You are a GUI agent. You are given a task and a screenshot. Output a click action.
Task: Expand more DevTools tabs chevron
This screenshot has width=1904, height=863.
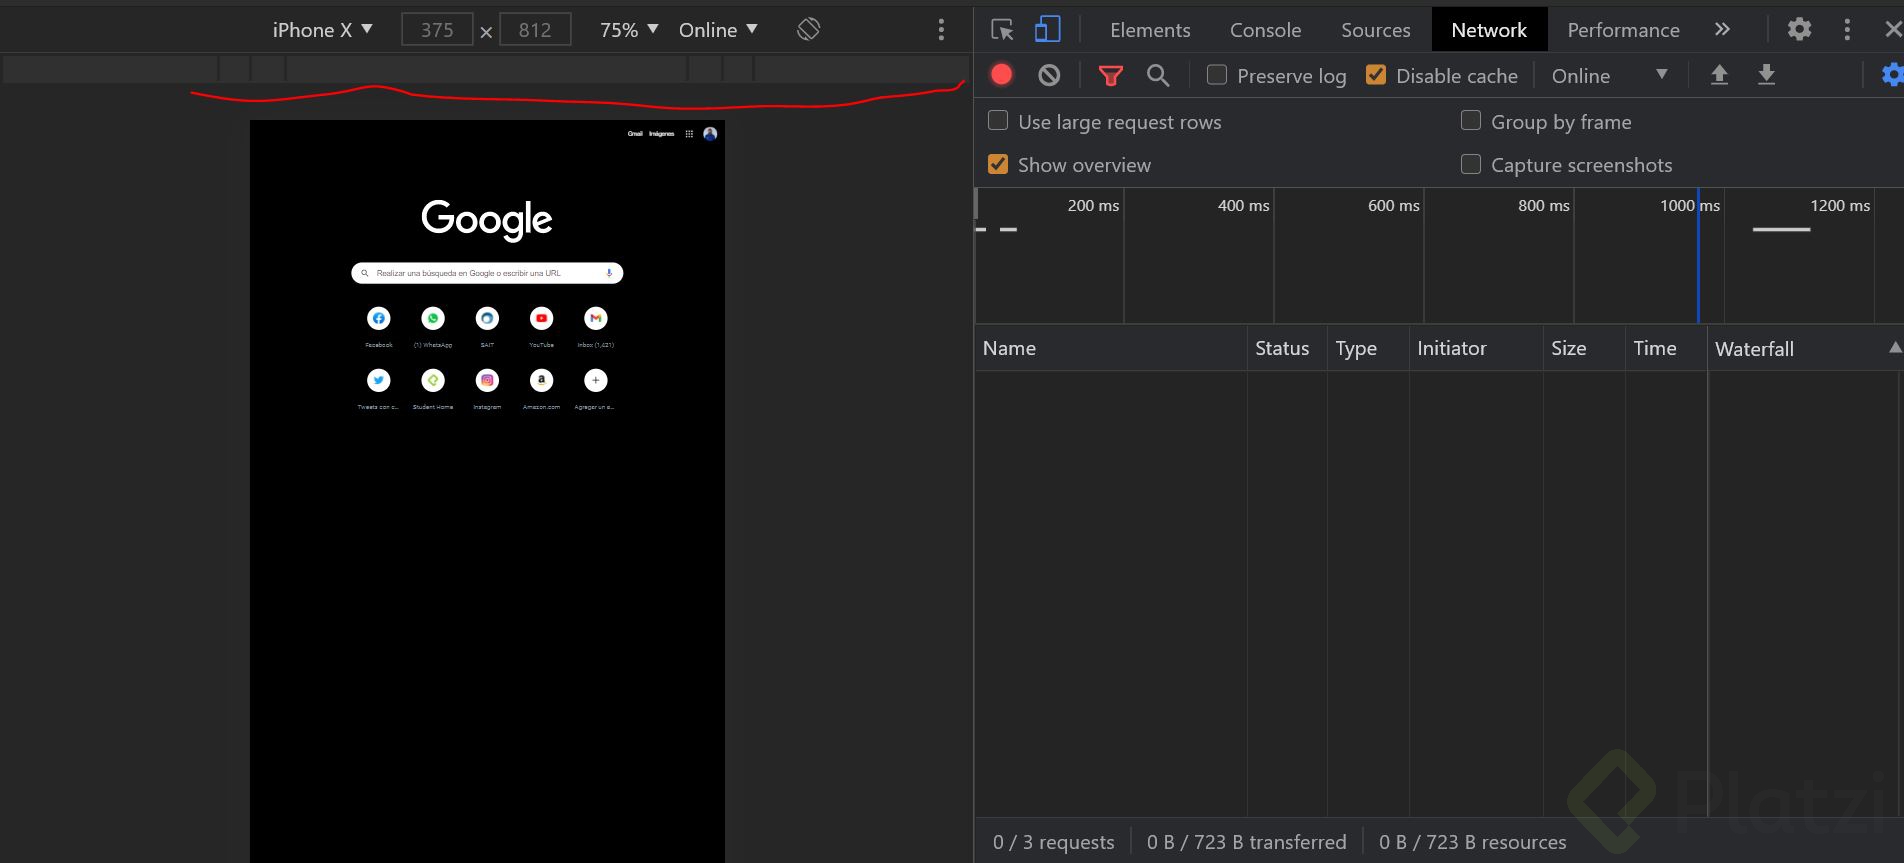point(1722,30)
